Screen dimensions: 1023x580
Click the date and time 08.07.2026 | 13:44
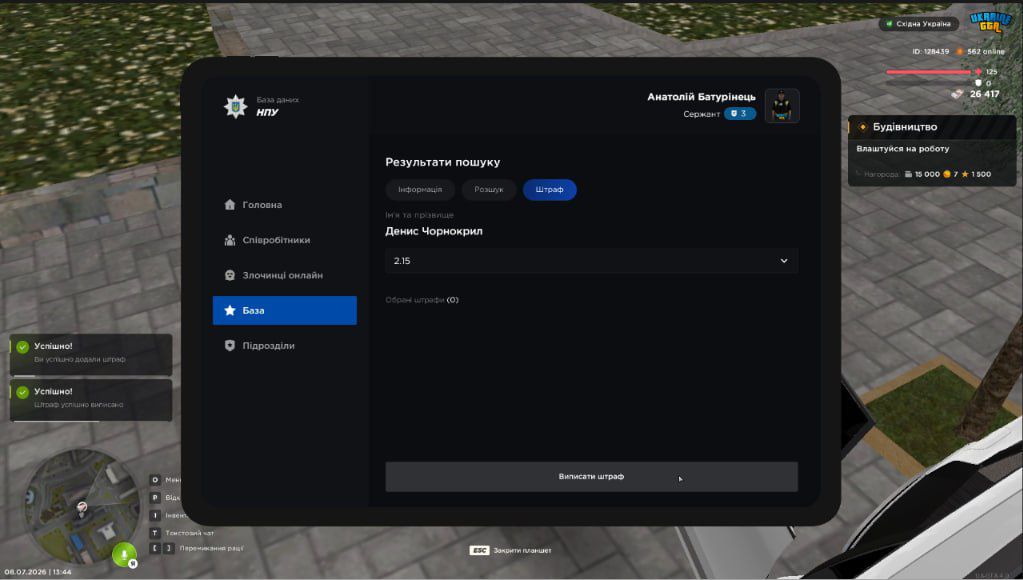click(x=38, y=572)
